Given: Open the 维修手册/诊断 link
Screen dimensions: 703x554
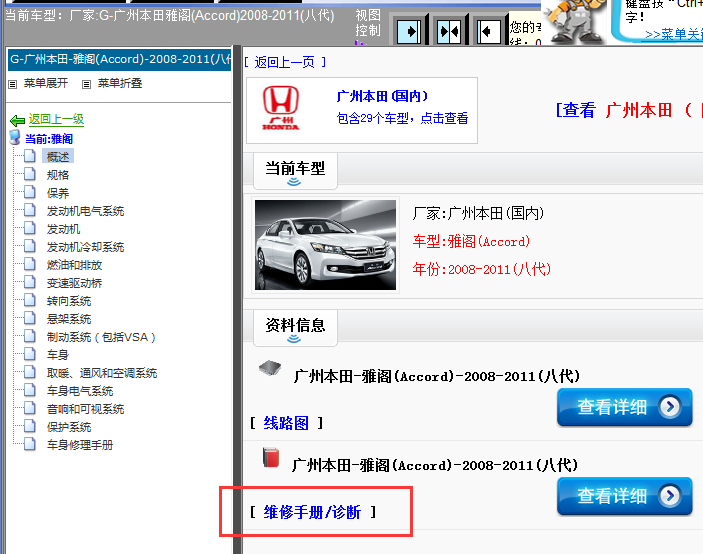Looking at the screenshot, I should pyautogui.click(x=312, y=511).
